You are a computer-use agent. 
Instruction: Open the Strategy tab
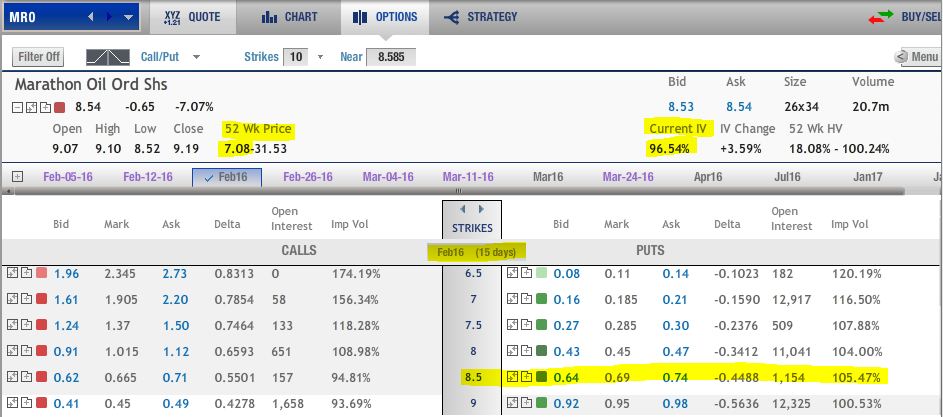[481, 17]
